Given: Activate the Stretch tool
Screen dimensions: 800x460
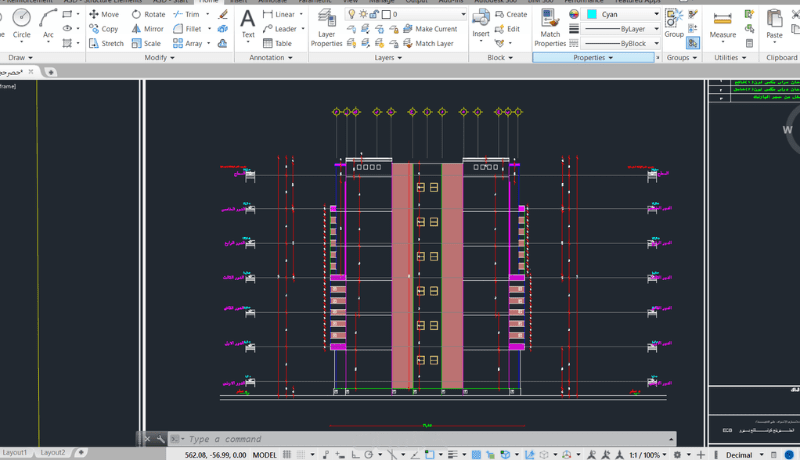Looking at the screenshot, I should pos(106,43).
